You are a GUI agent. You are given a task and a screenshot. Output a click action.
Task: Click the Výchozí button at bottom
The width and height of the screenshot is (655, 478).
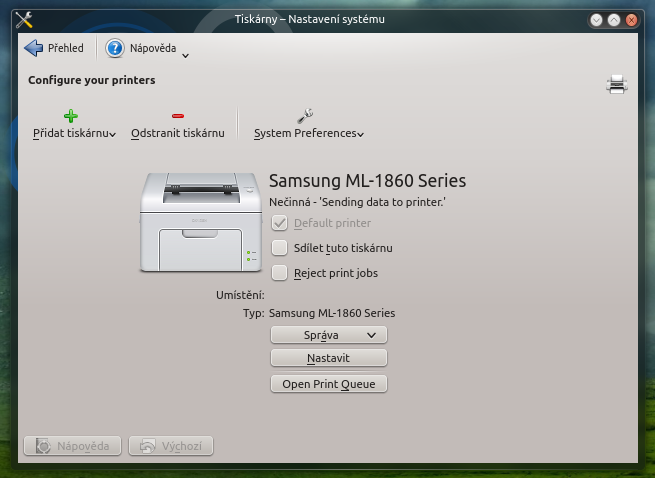[171, 446]
